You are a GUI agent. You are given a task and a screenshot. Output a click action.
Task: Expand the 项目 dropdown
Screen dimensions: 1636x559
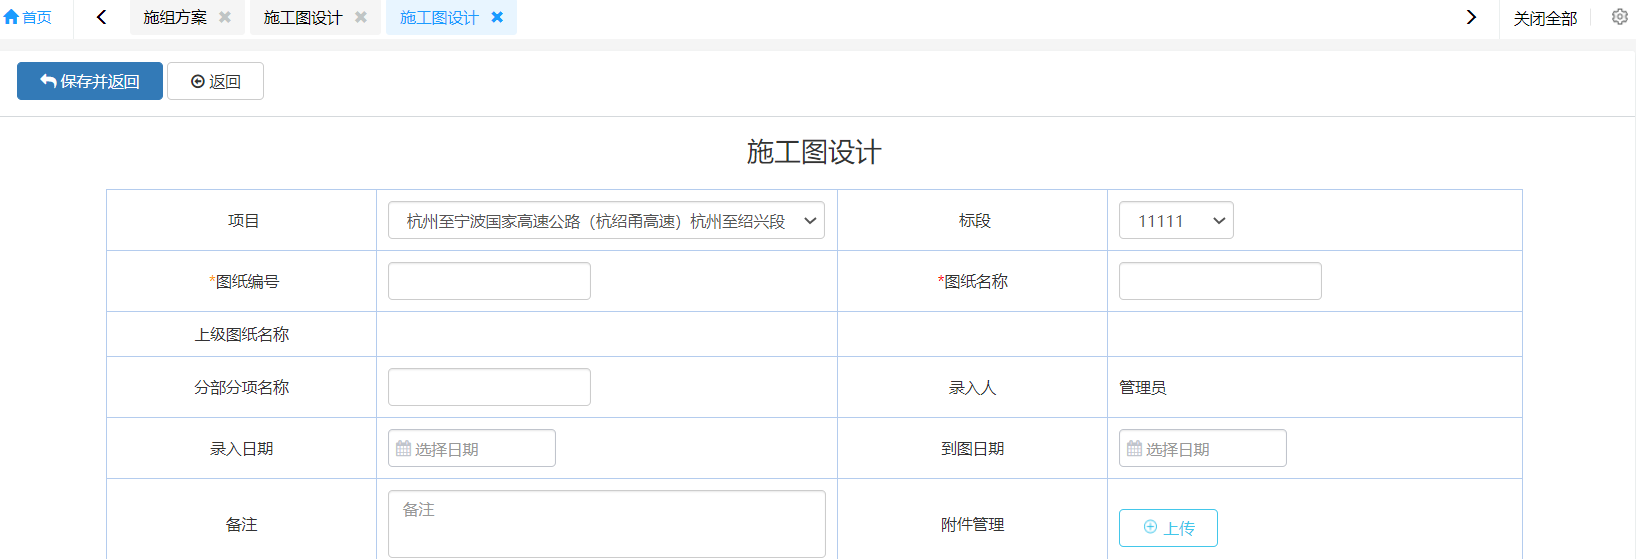click(606, 221)
